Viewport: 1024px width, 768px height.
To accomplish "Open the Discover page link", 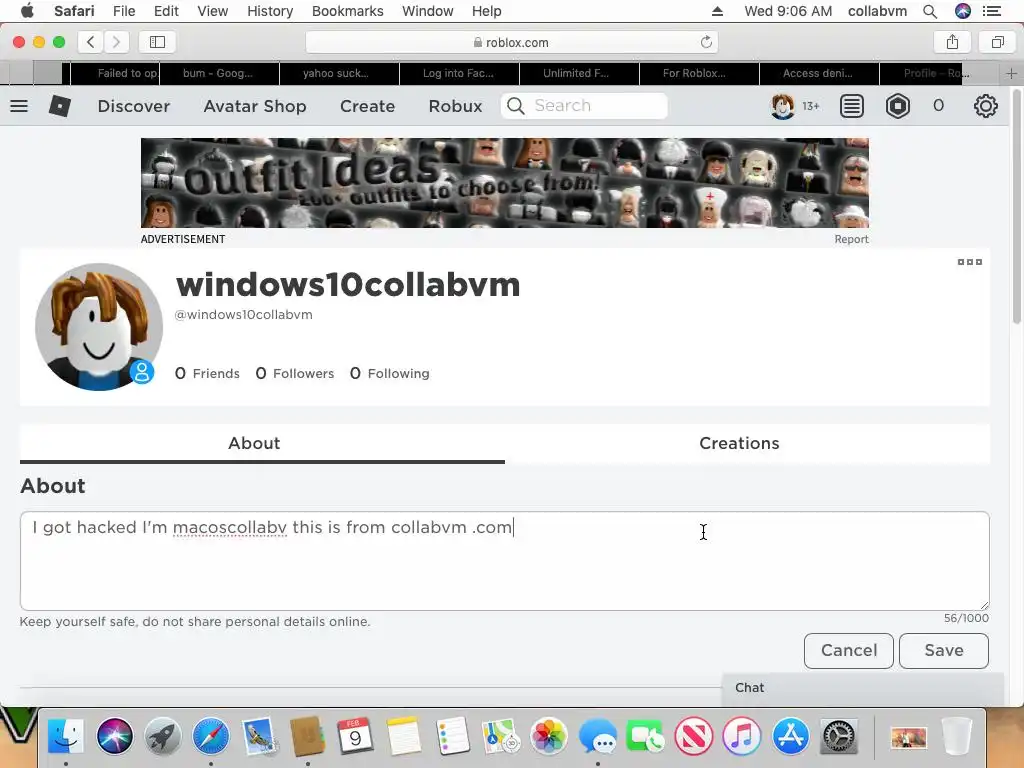I will click(x=134, y=106).
